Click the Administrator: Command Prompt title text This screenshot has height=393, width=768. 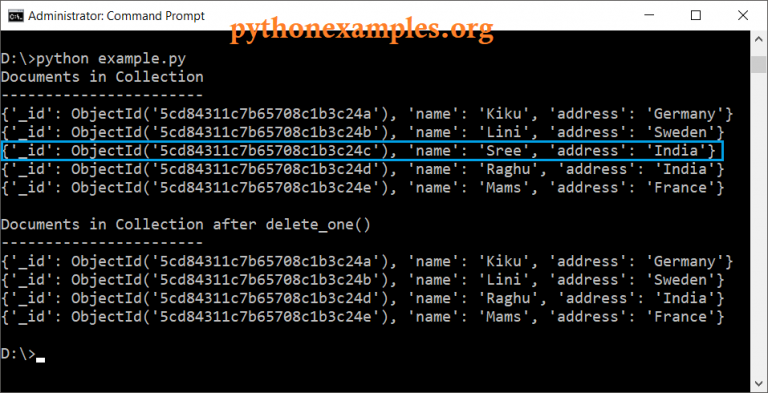click(117, 16)
